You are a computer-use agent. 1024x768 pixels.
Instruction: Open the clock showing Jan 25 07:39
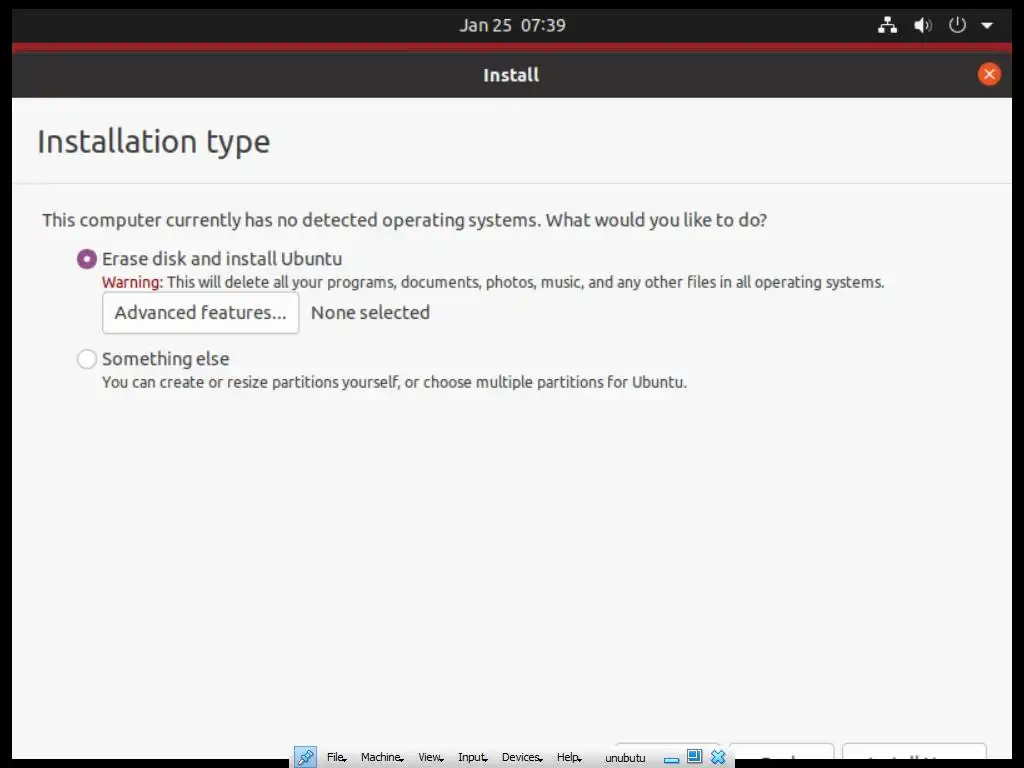point(512,25)
